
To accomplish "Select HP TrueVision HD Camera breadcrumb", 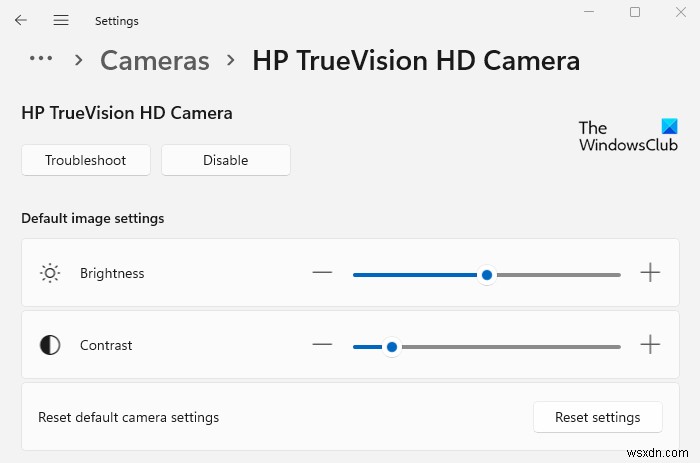I will coord(416,60).
